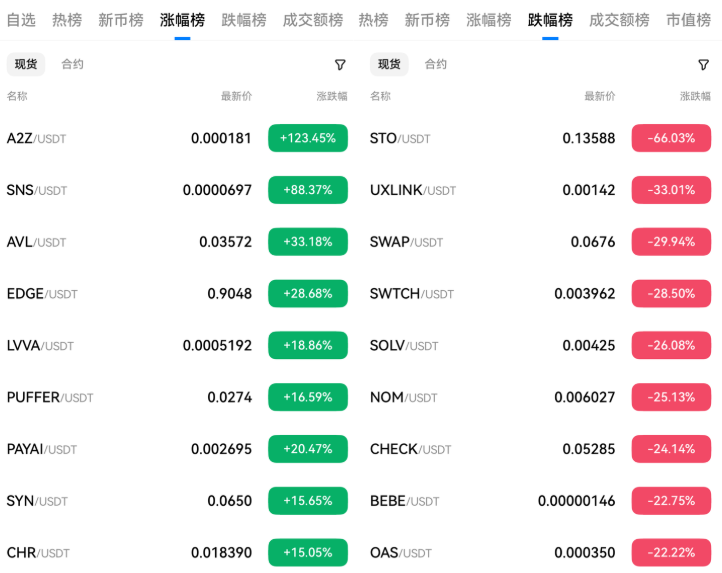Sort left list by 名称 header
The image size is (722, 573).
17,96
